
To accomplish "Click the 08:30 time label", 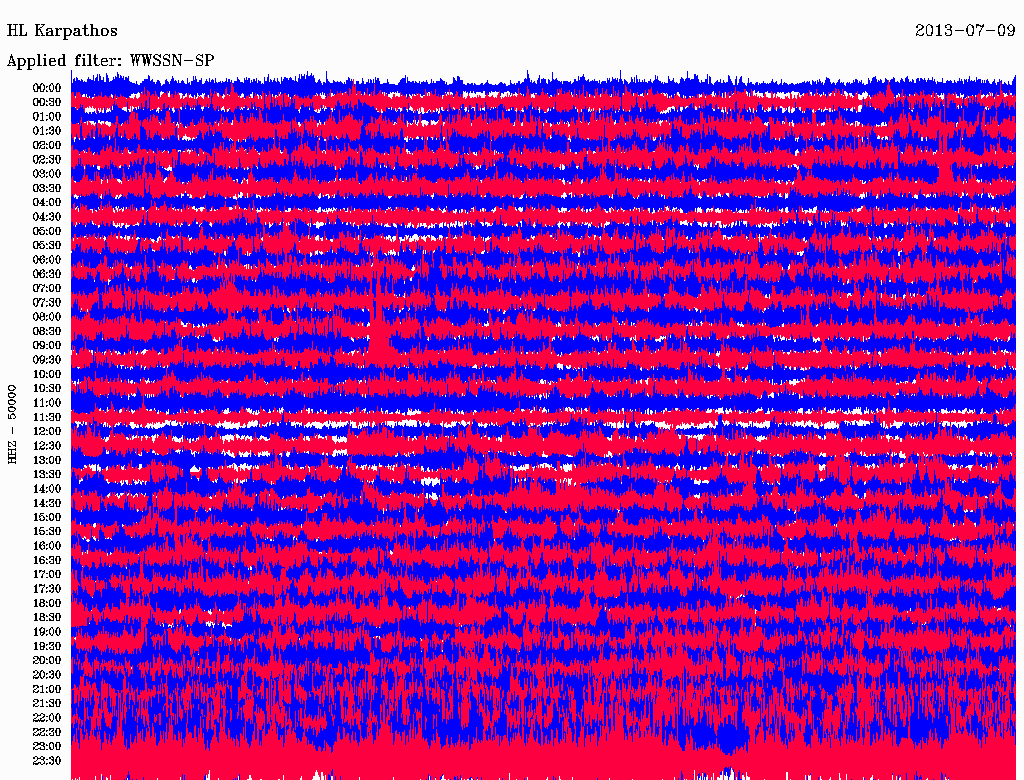I will tap(47, 332).
